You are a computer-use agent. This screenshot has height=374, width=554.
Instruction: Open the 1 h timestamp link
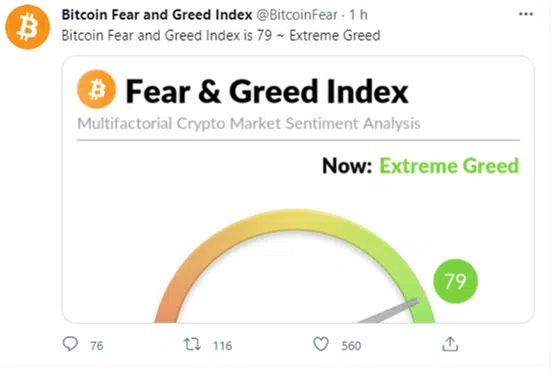tap(358, 15)
